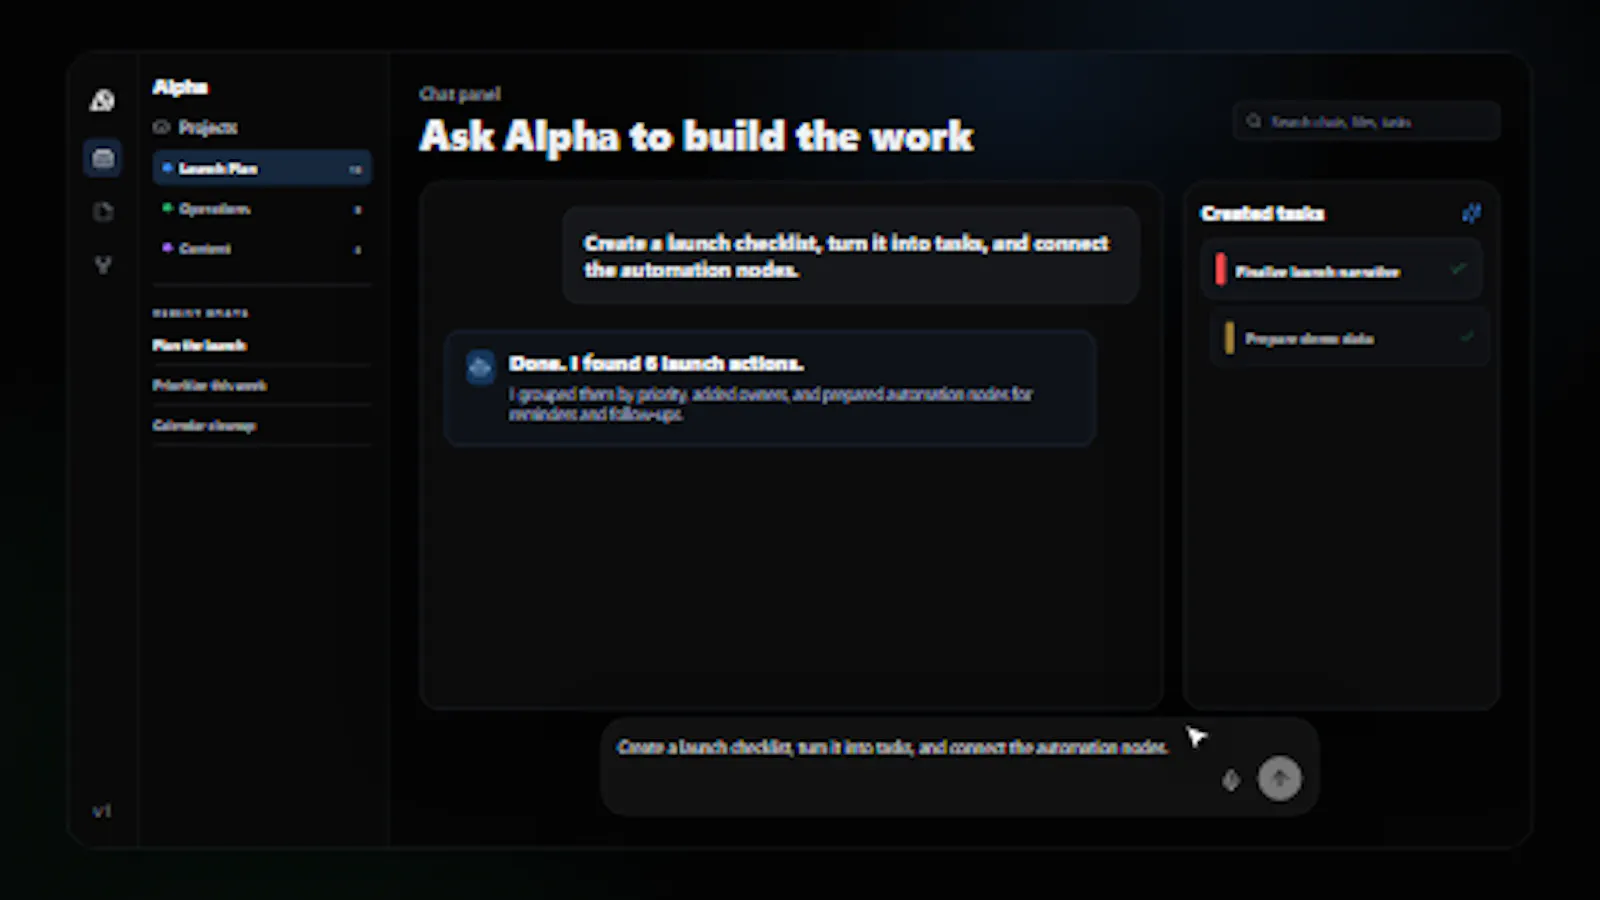Click the search chats, files, tasks field
The image size is (1600, 900).
coord(1366,121)
